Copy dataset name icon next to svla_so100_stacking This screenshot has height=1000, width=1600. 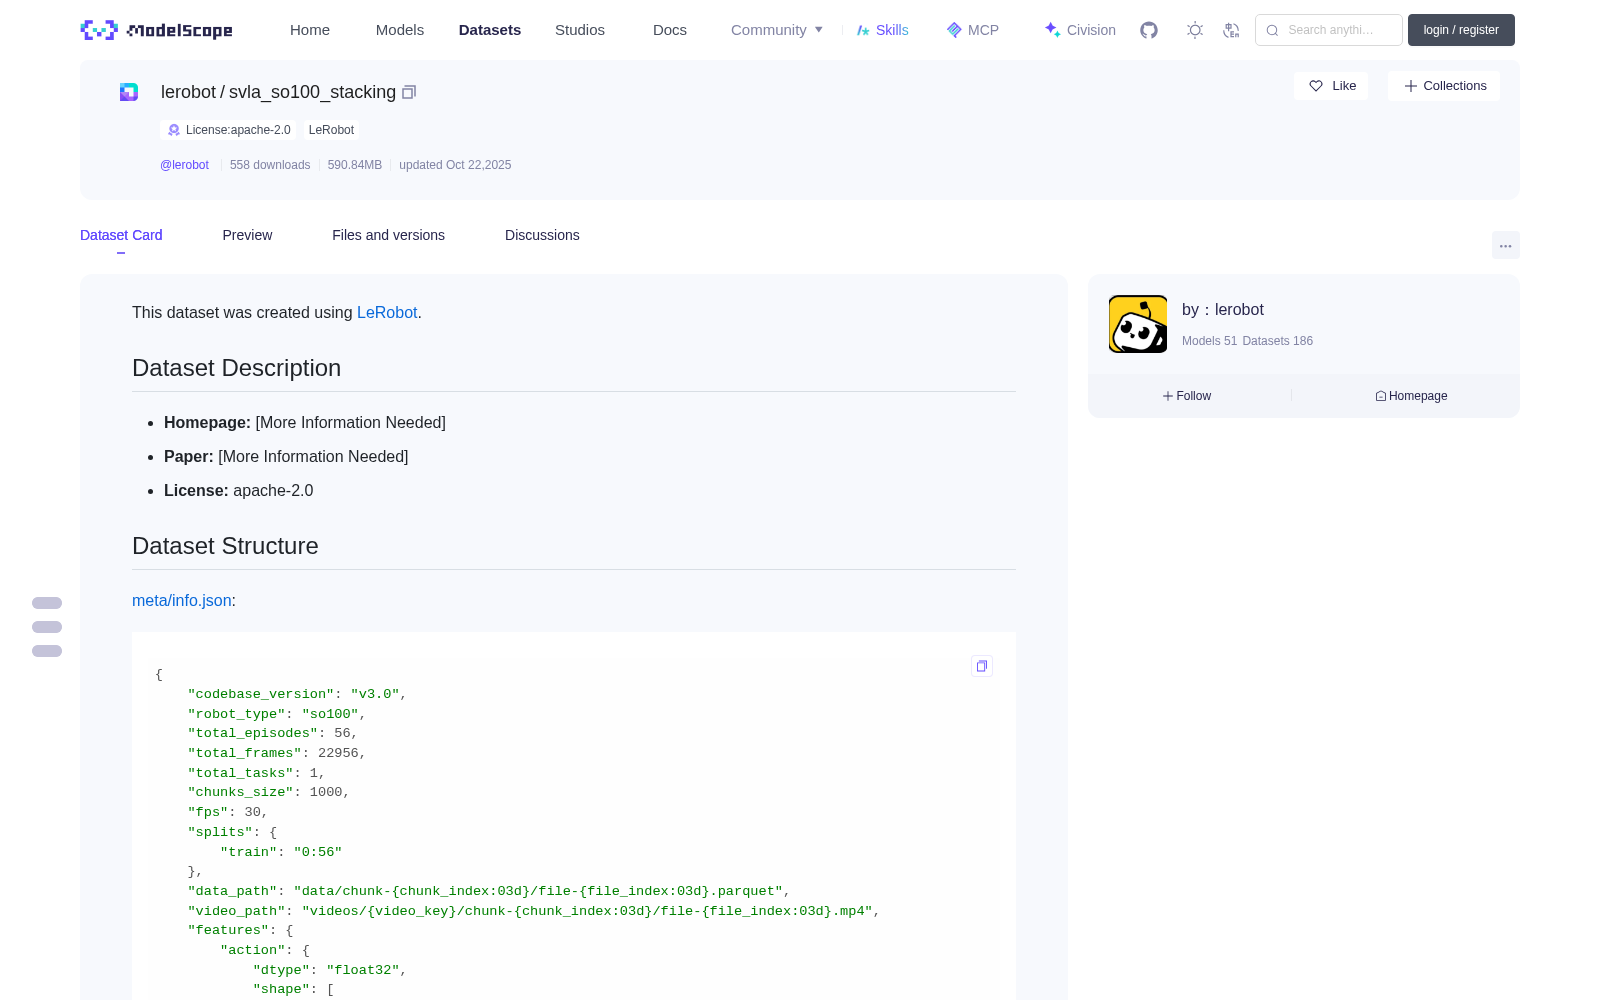tap(409, 92)
